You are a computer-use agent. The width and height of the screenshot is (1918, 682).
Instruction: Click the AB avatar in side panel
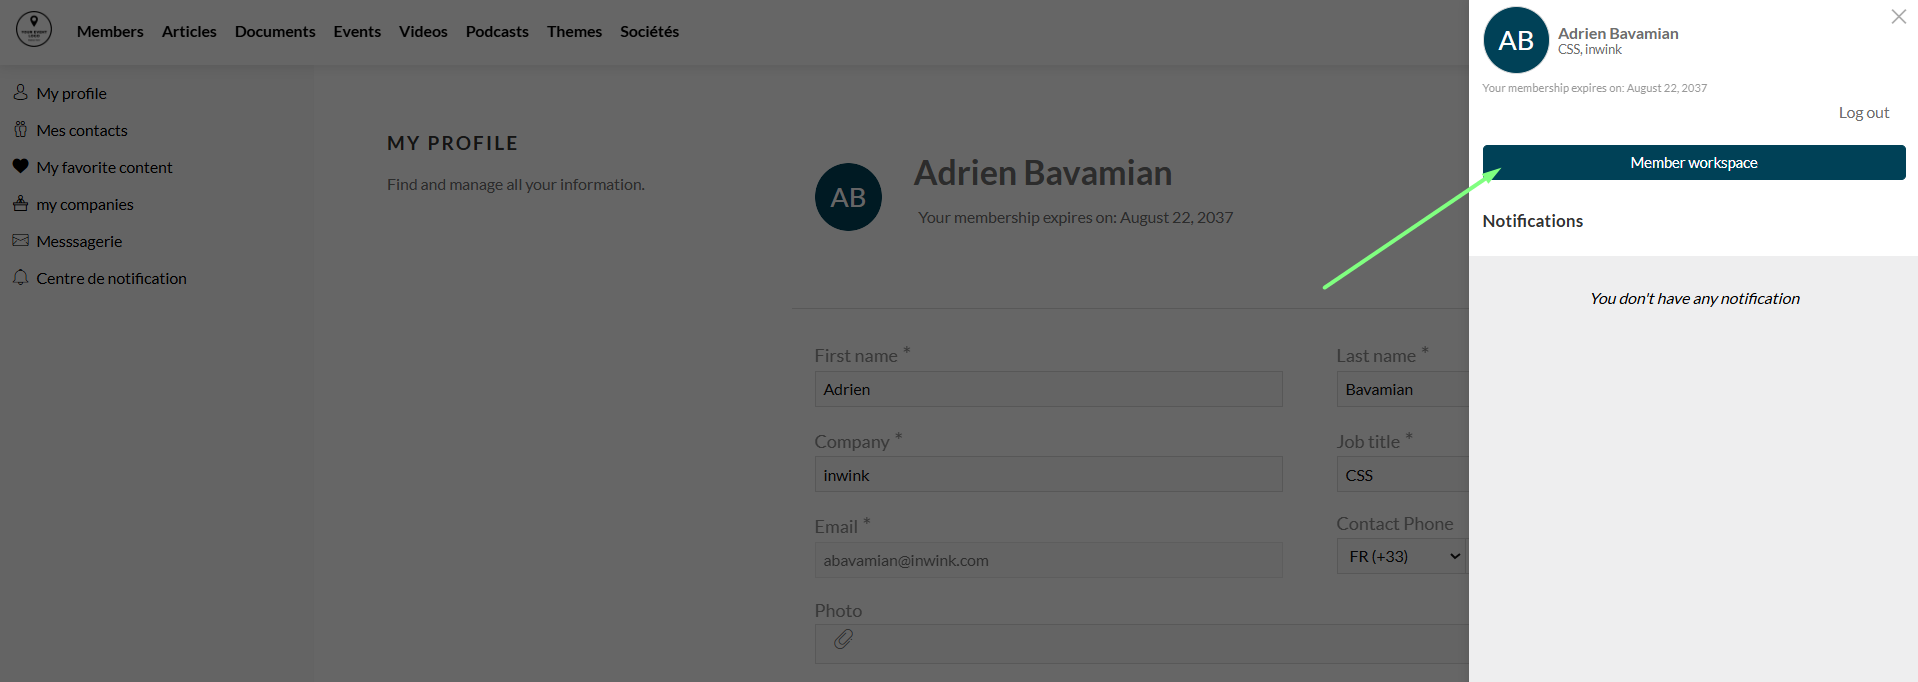(1516, 40)
